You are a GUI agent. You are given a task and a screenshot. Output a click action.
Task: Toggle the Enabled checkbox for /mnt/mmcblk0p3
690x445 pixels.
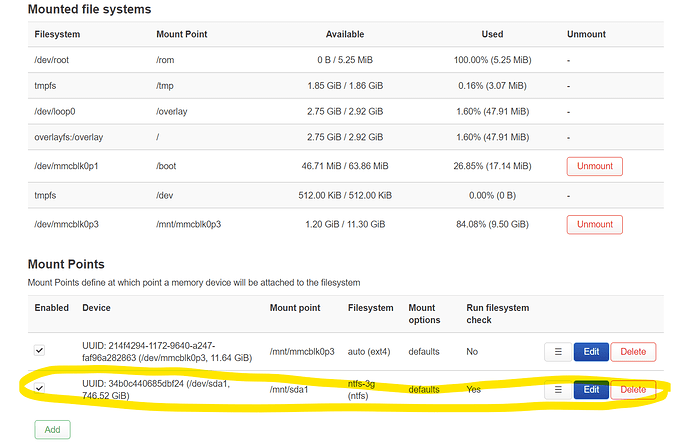(40, 350)
